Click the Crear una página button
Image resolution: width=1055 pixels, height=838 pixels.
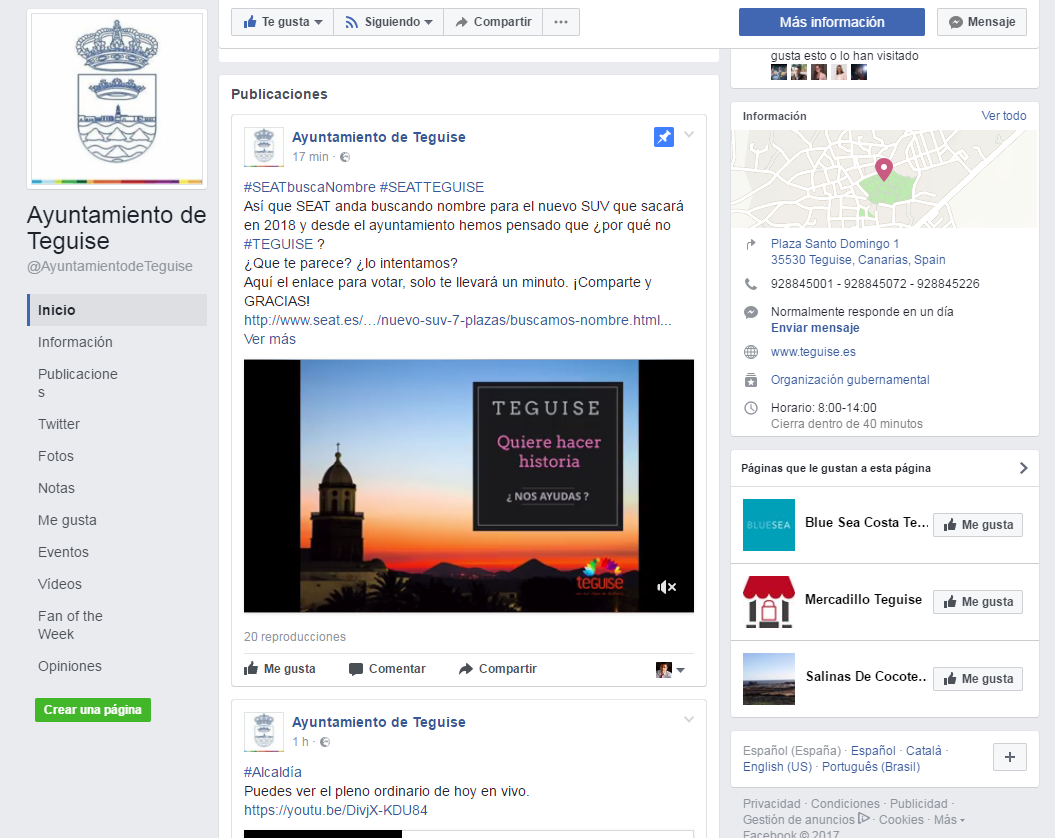point(93,709)
